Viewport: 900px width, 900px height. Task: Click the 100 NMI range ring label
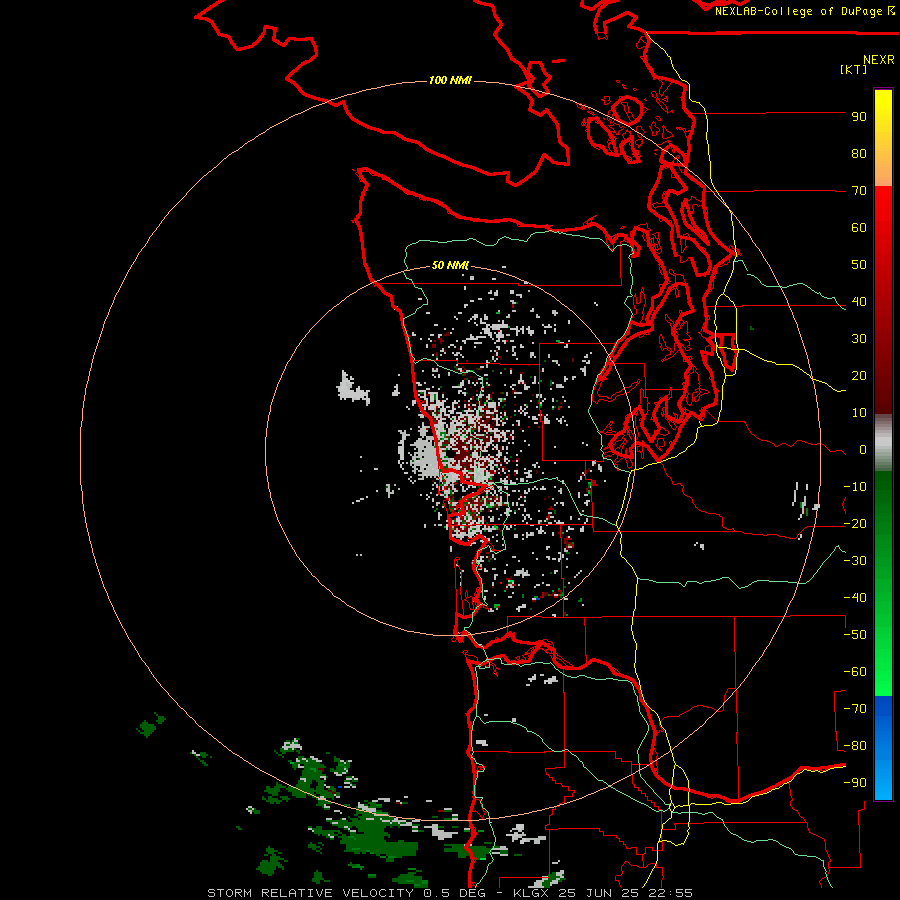(450, 80)
